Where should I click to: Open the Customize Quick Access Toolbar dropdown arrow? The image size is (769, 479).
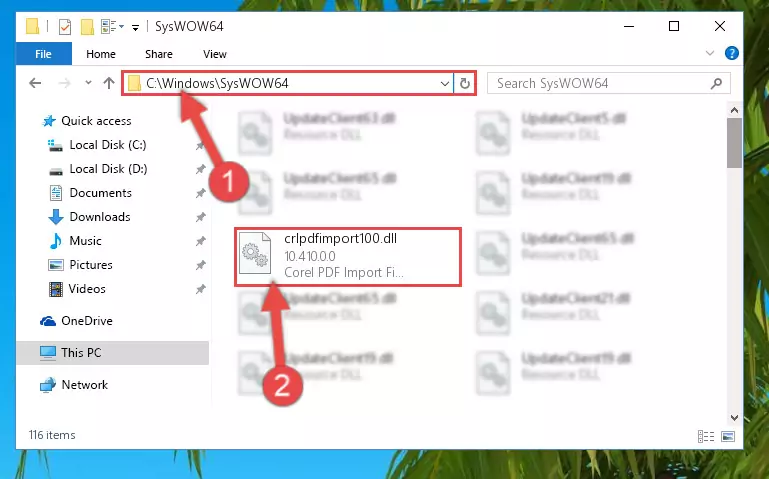pyautogui.click(x=135, y=27)
